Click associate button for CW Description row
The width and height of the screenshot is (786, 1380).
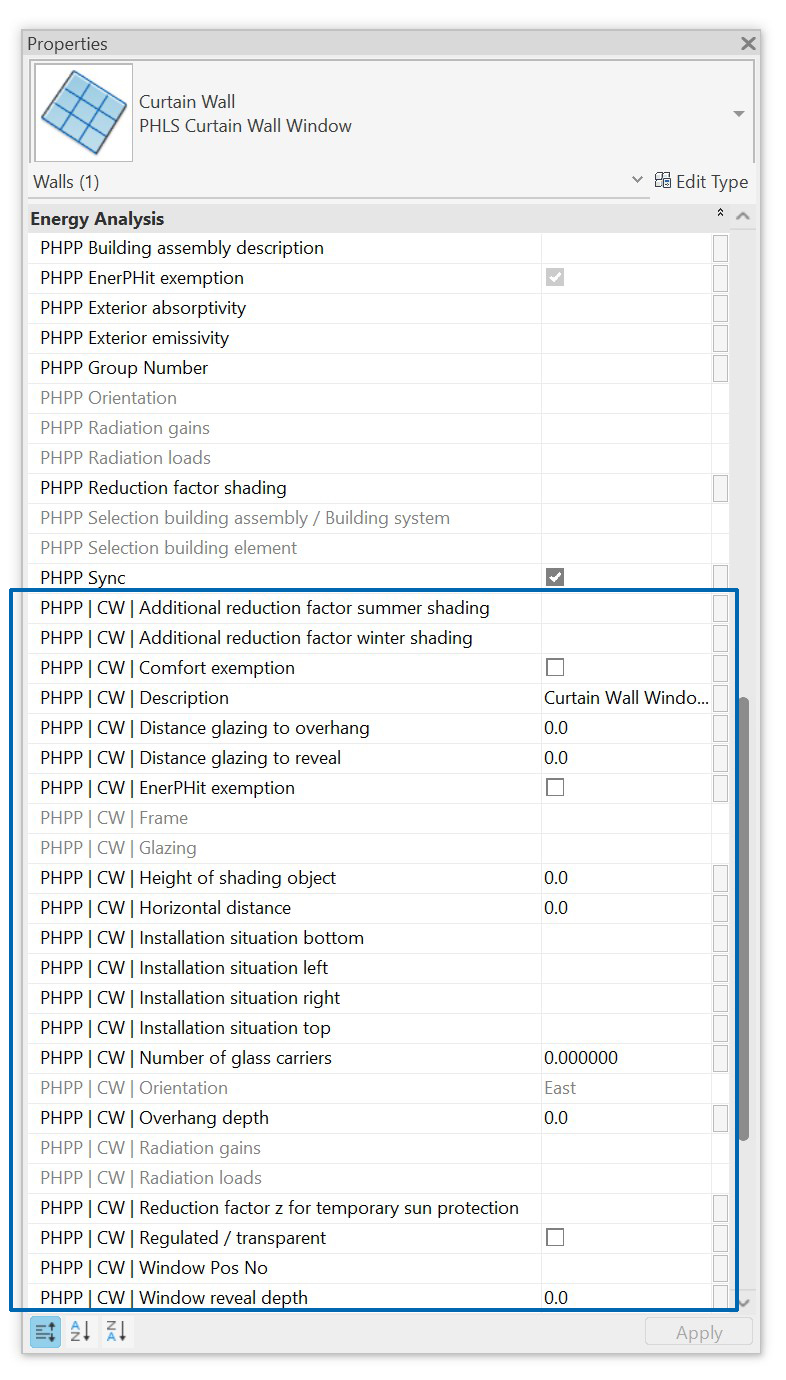pyautogui.click(x=720, y=698)
